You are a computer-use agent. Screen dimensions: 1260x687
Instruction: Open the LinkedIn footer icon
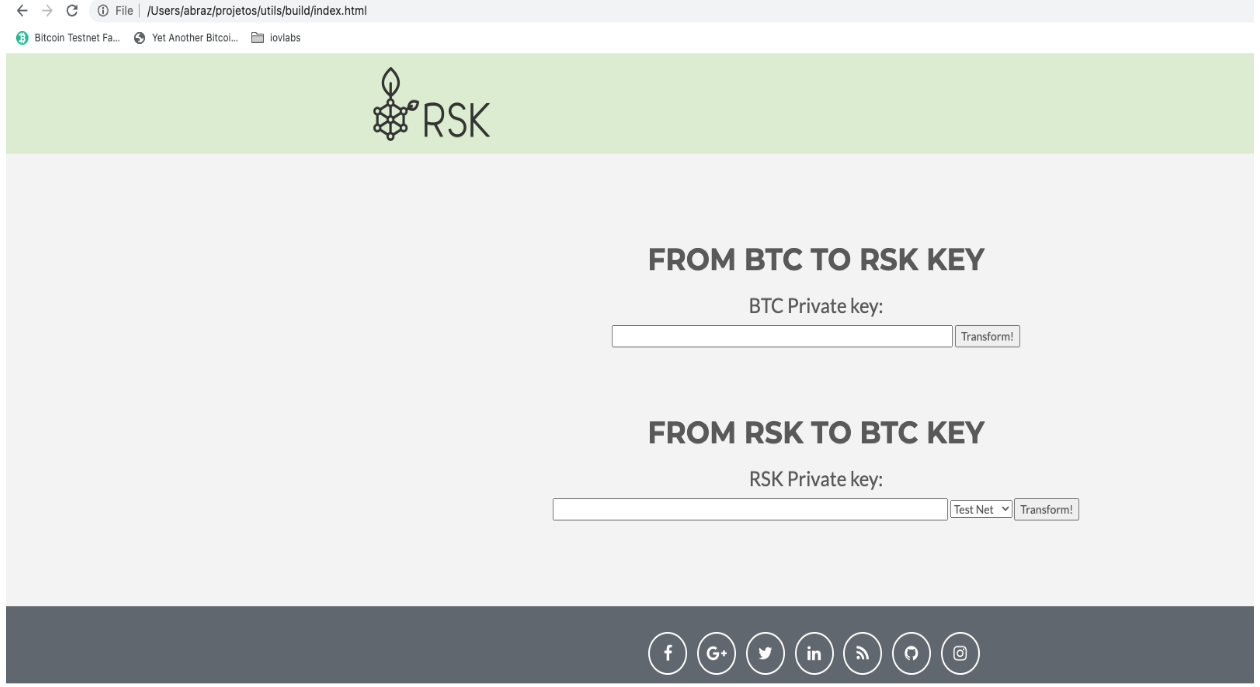814,654
